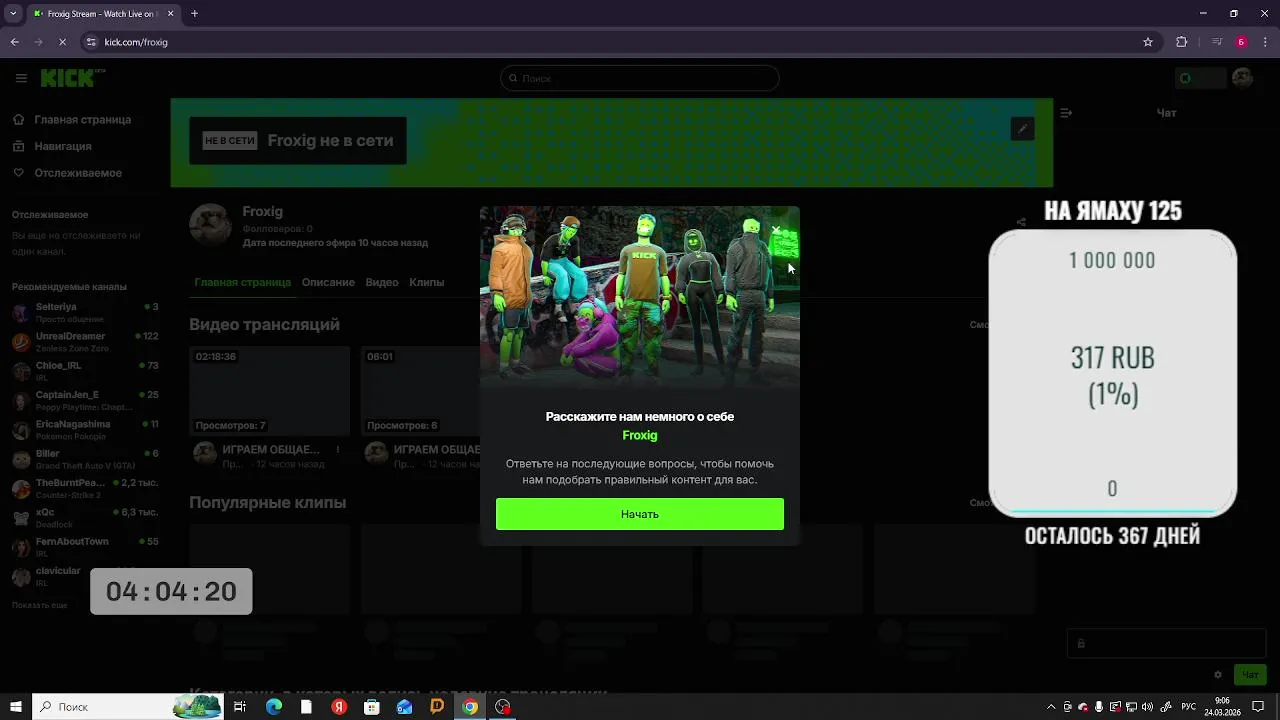Open the Windows notification center icon
This screenshot has height=720, width=1280.
coord(1258,707)
